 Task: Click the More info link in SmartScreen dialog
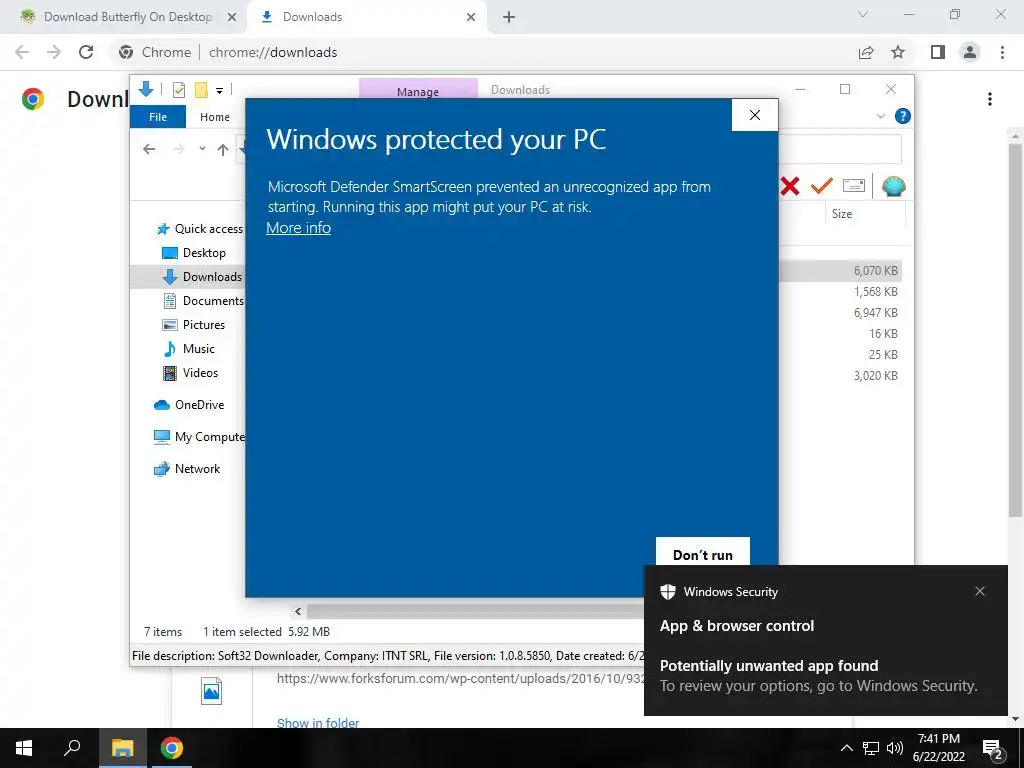tap(298, 228)
